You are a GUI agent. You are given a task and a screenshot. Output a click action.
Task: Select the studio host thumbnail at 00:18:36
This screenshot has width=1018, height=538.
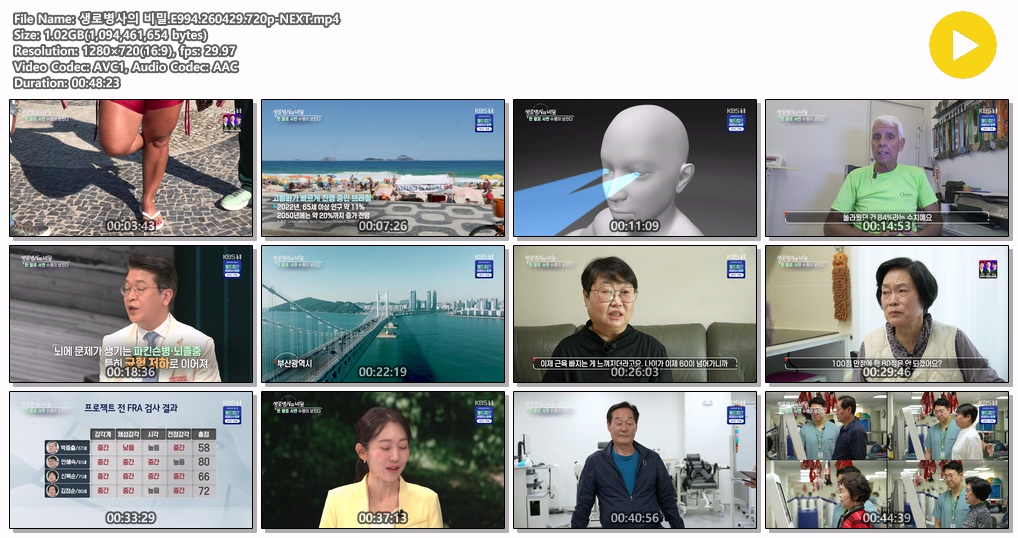tap(131, 314)
